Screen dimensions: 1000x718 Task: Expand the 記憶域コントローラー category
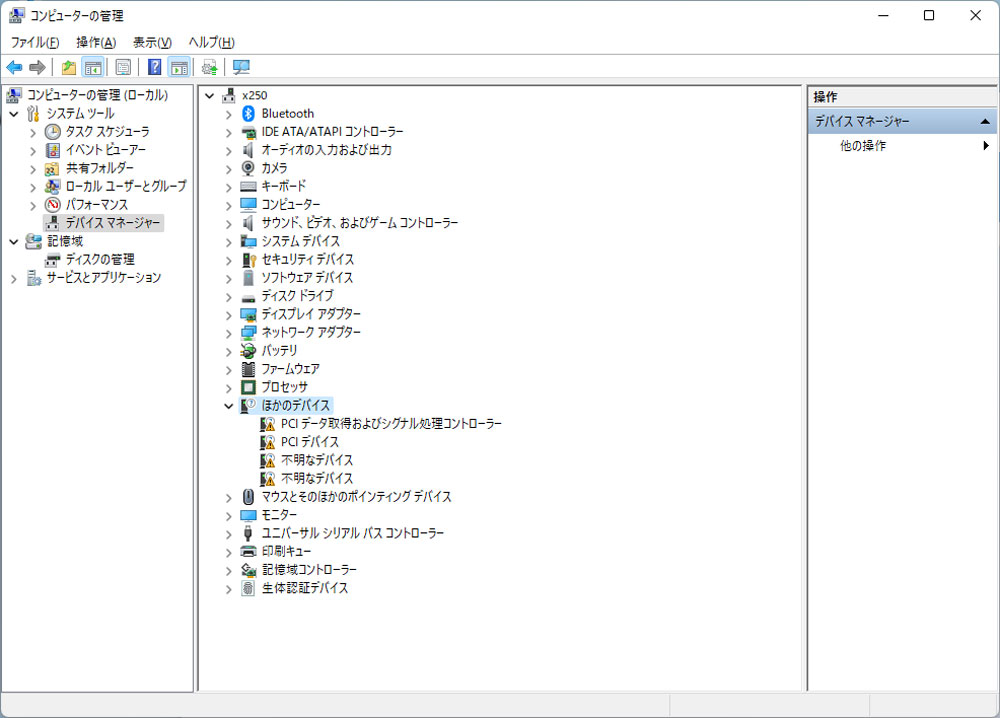click(228, 570)
